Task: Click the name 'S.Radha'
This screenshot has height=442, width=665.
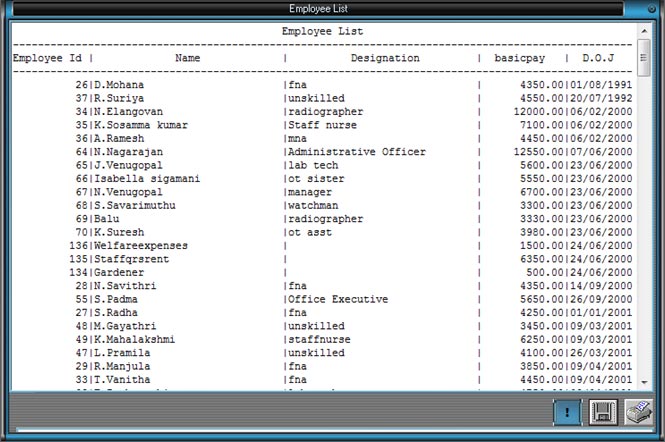Action: coord(116,313)
